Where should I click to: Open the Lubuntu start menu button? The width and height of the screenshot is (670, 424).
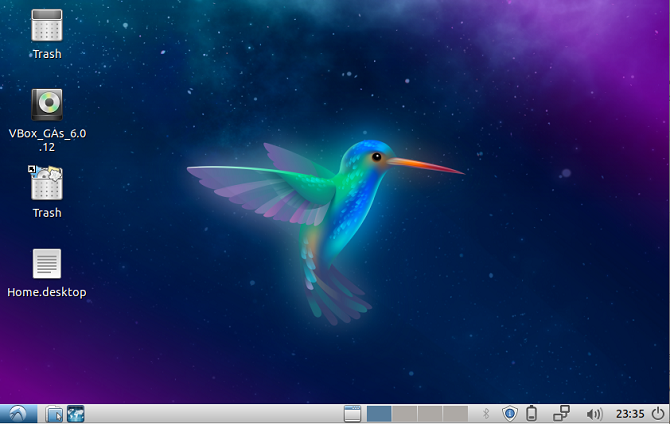click(18, 414)
